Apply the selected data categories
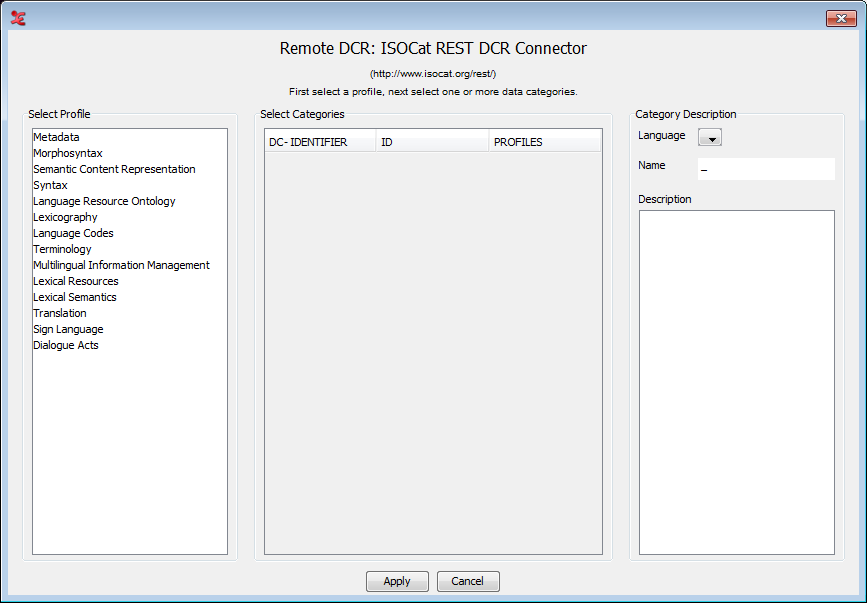Screen dimensions: 867x603 point(397,581)
